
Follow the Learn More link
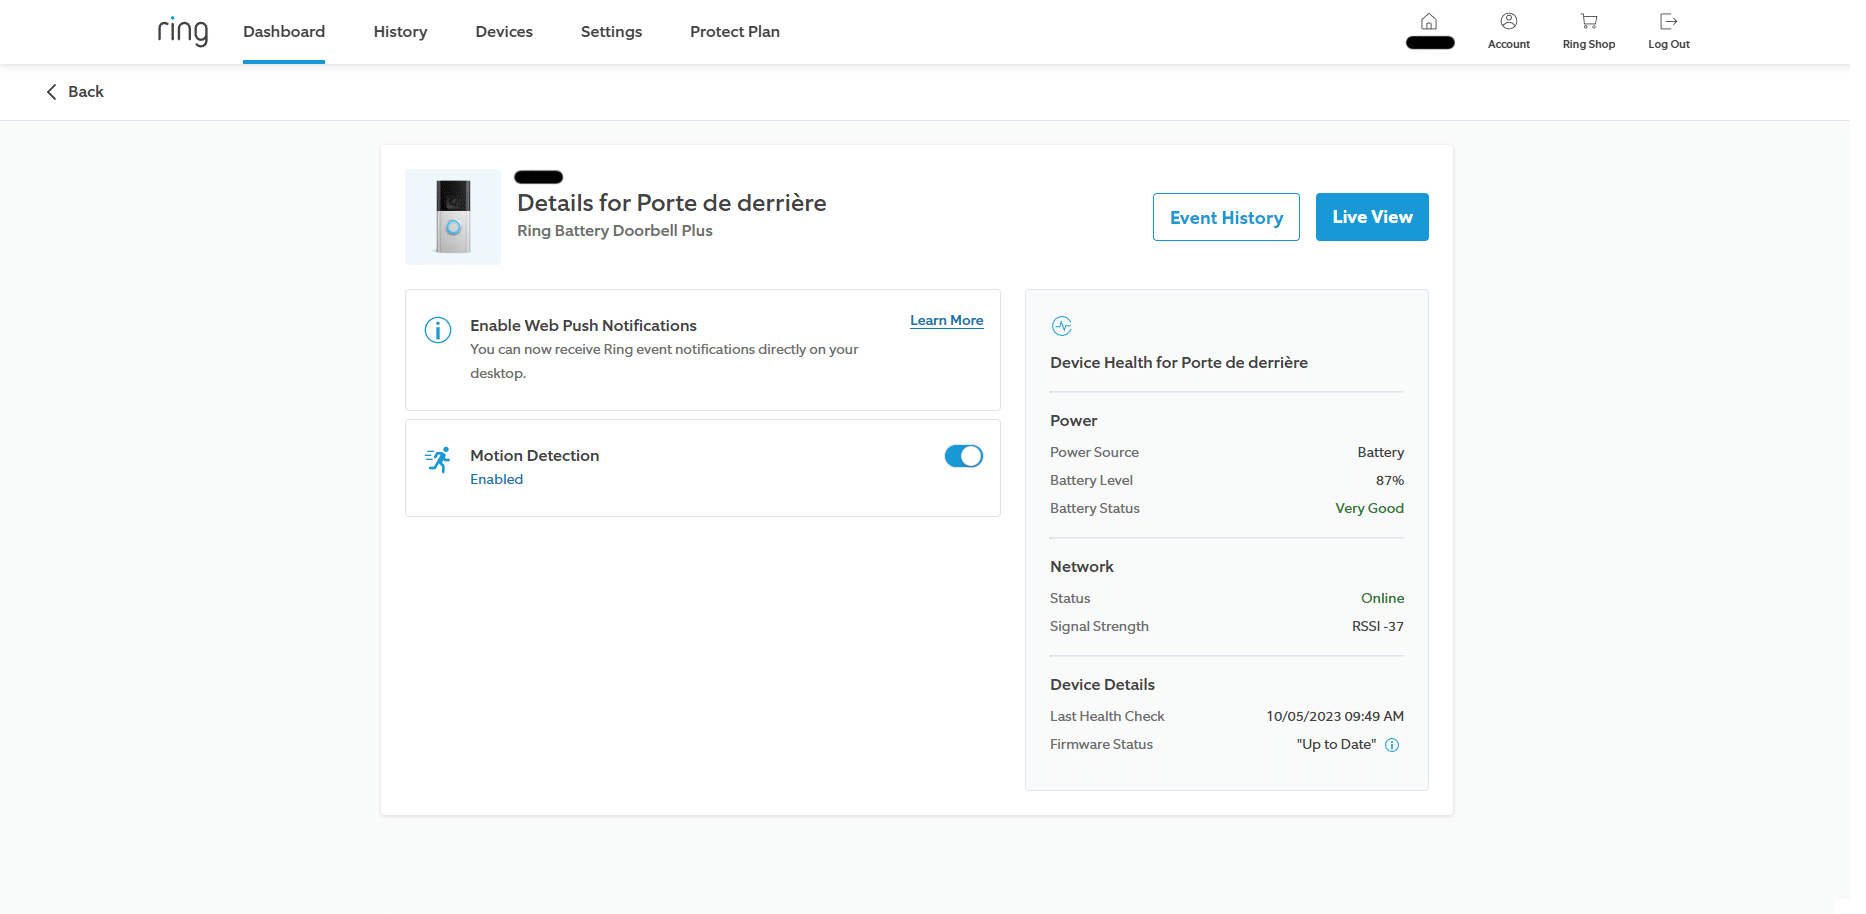946,321
